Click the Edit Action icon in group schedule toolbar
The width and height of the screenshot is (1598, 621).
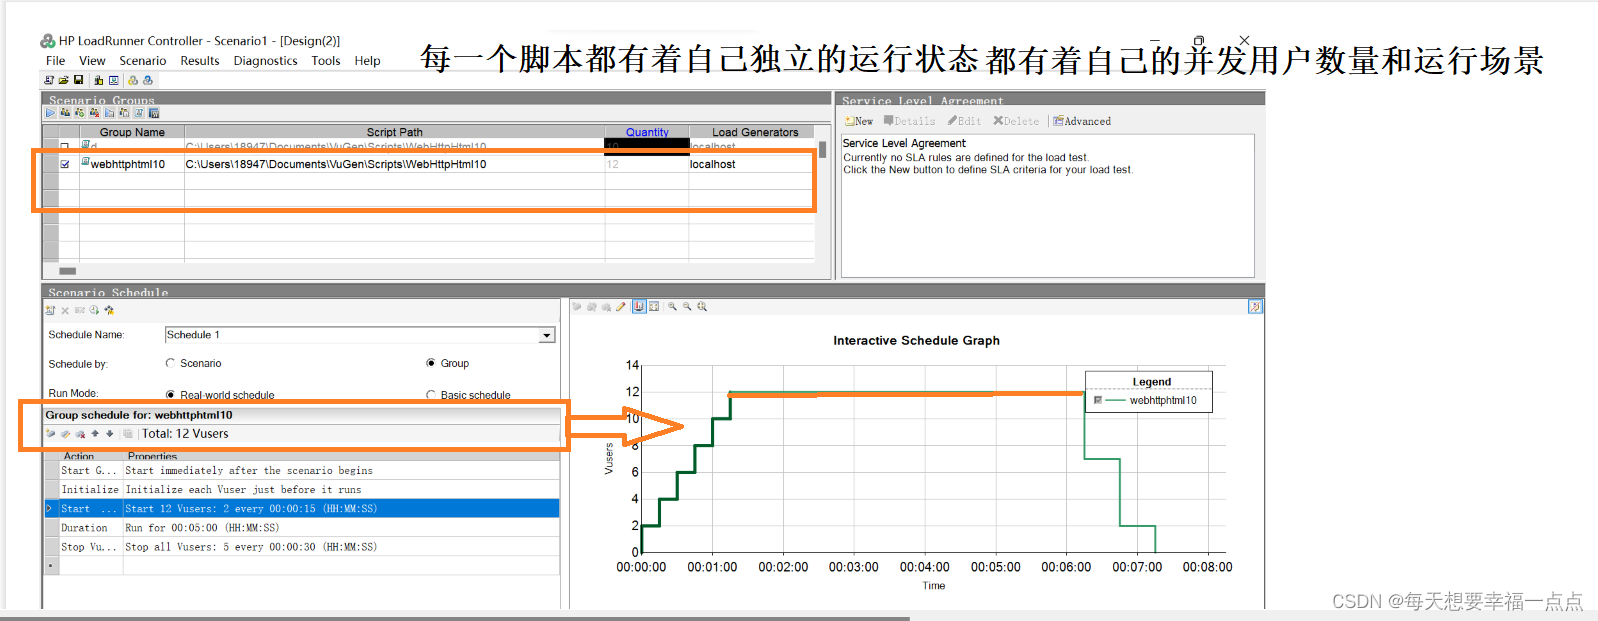pyautogui.click(x=65, y=434)
